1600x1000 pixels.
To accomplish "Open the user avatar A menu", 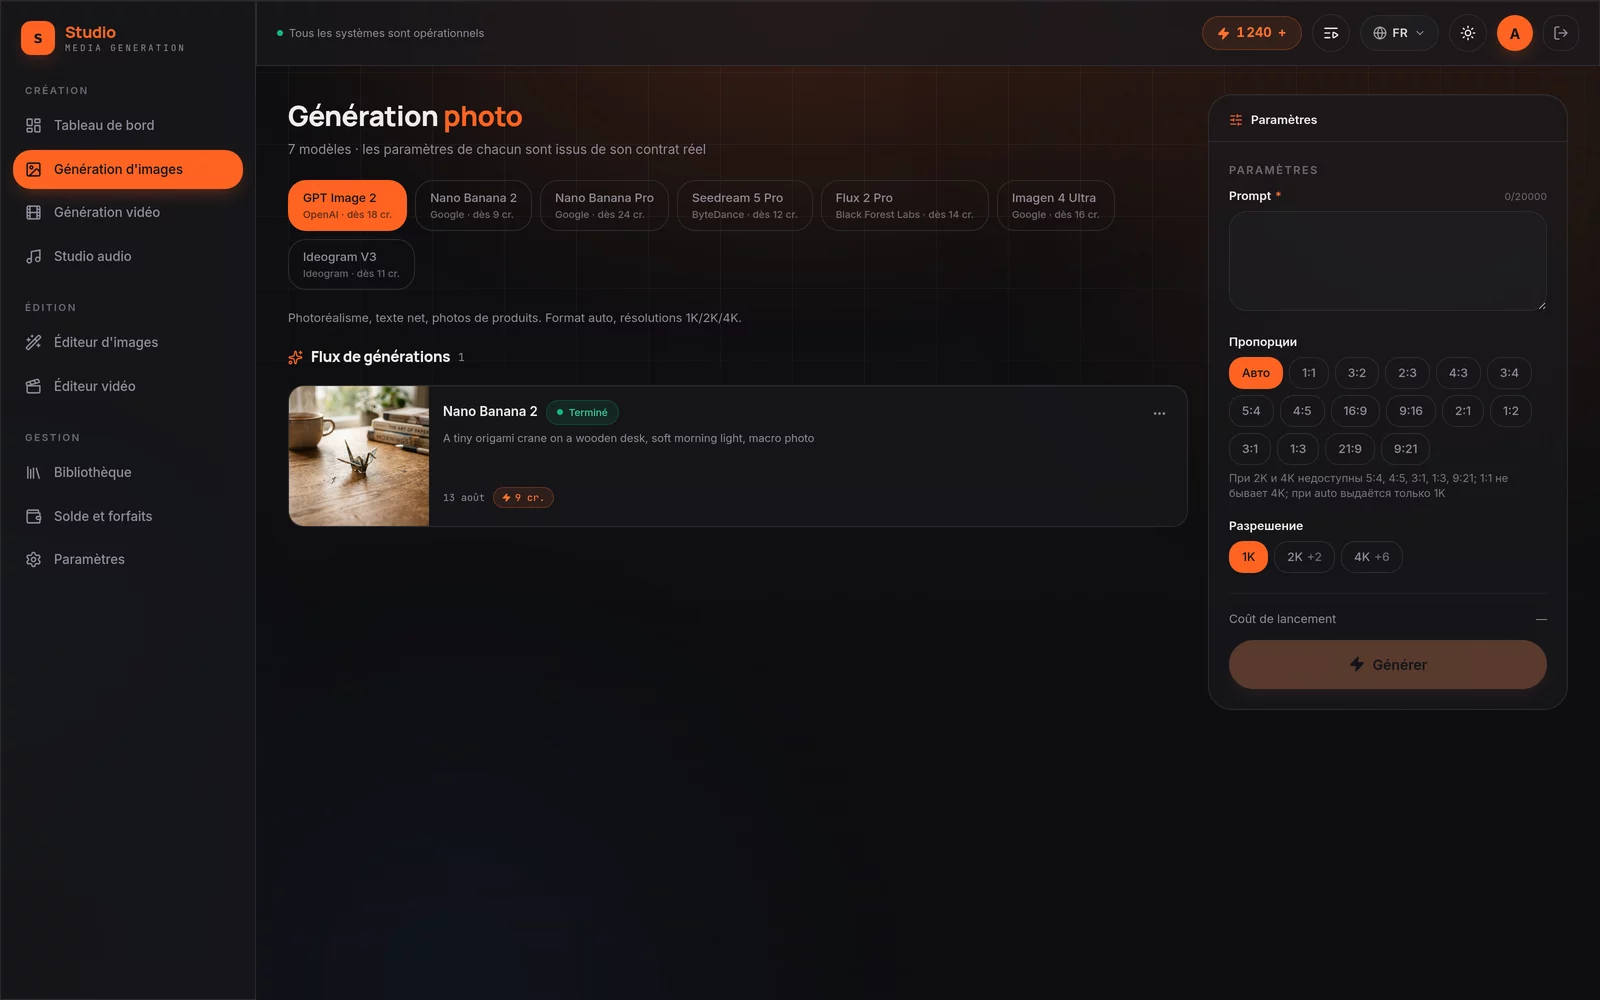I will (1515, 33).
